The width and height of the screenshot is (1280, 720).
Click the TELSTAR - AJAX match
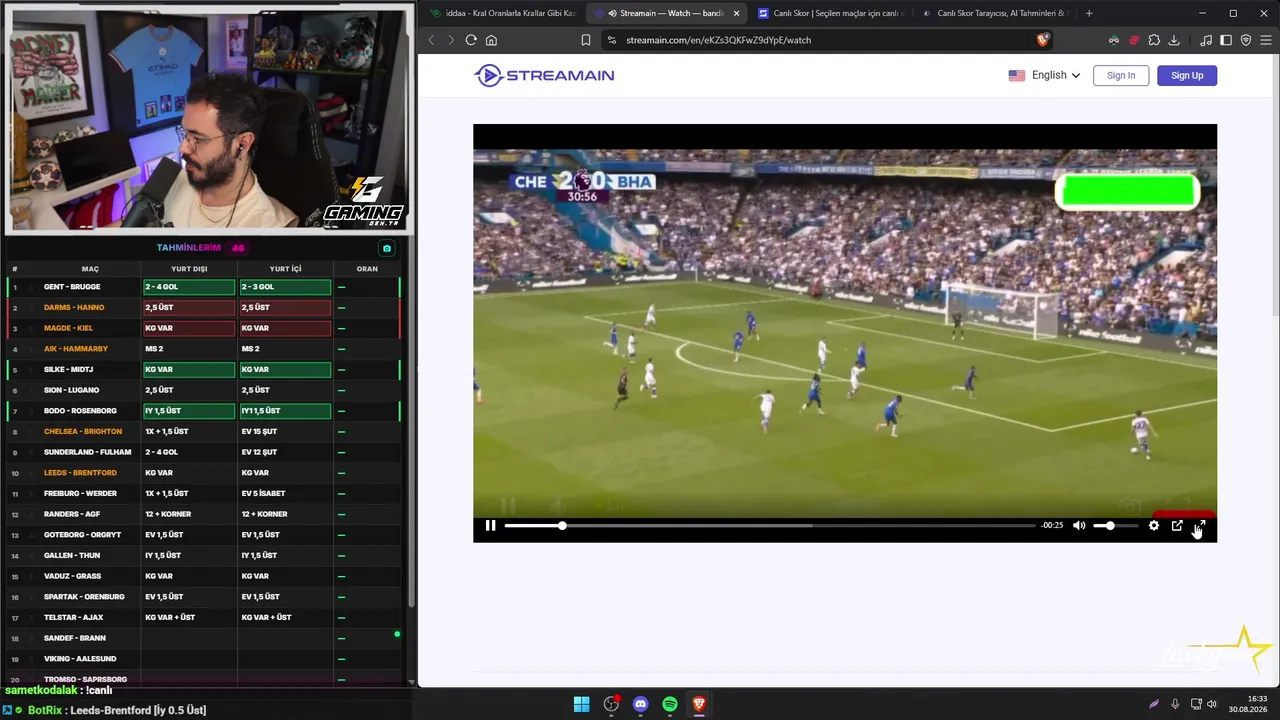coord(74,617)
